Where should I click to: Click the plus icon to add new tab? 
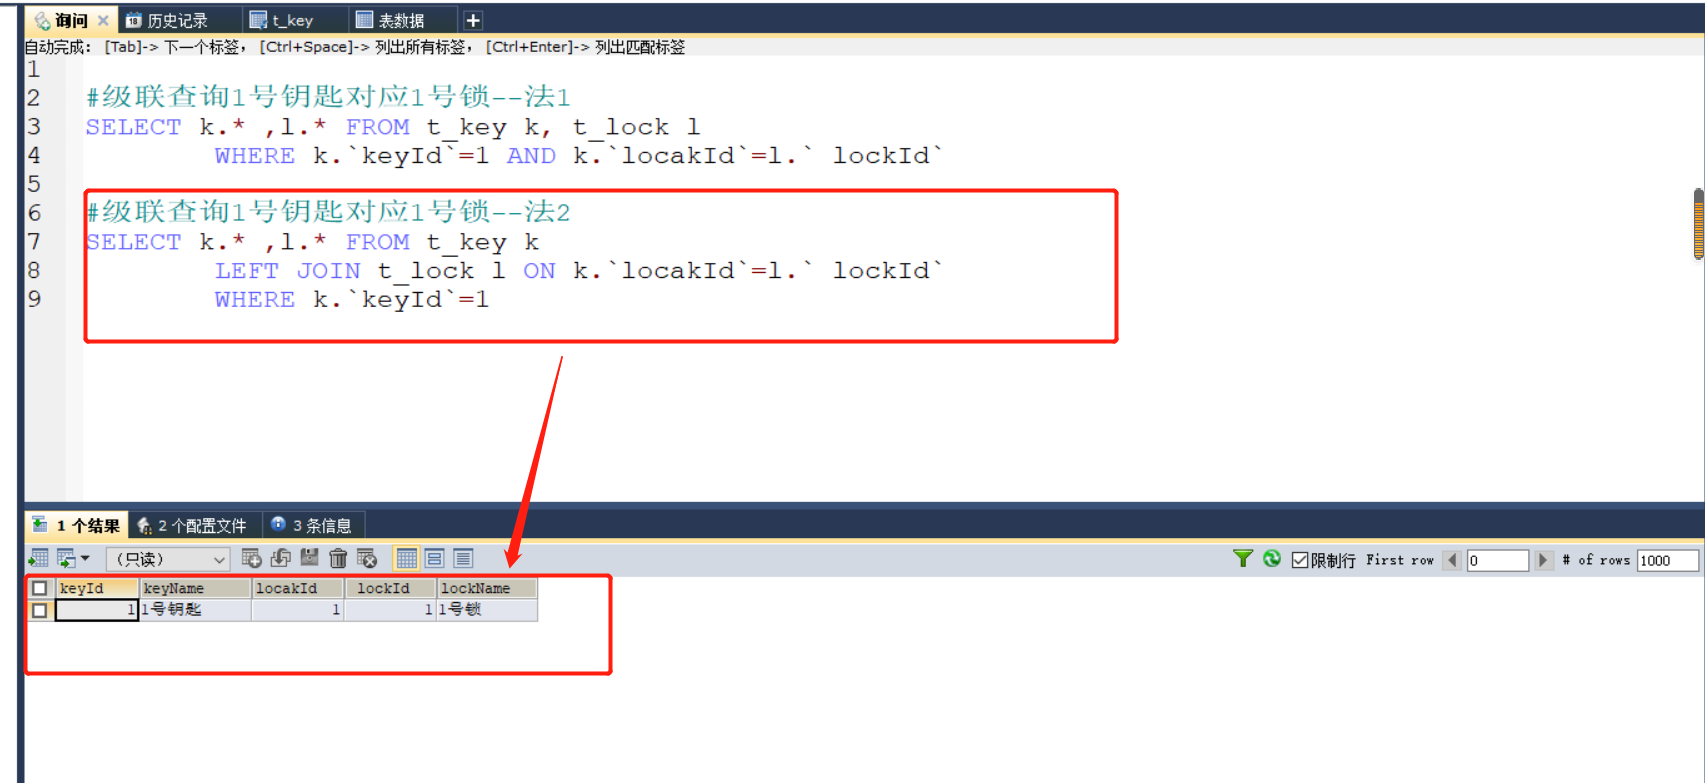473,20
